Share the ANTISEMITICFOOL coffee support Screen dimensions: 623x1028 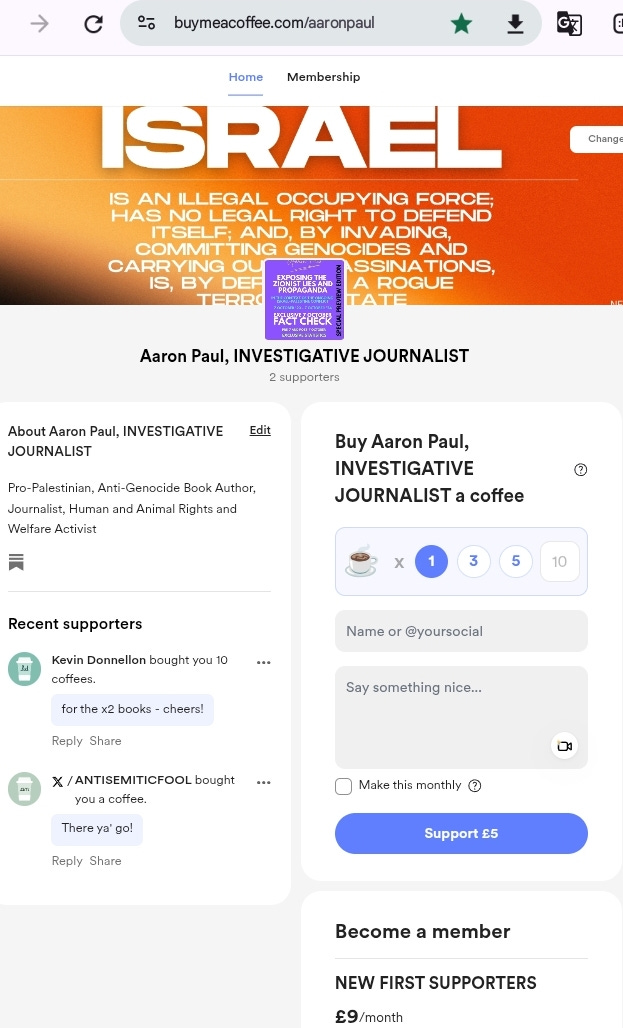105,861
